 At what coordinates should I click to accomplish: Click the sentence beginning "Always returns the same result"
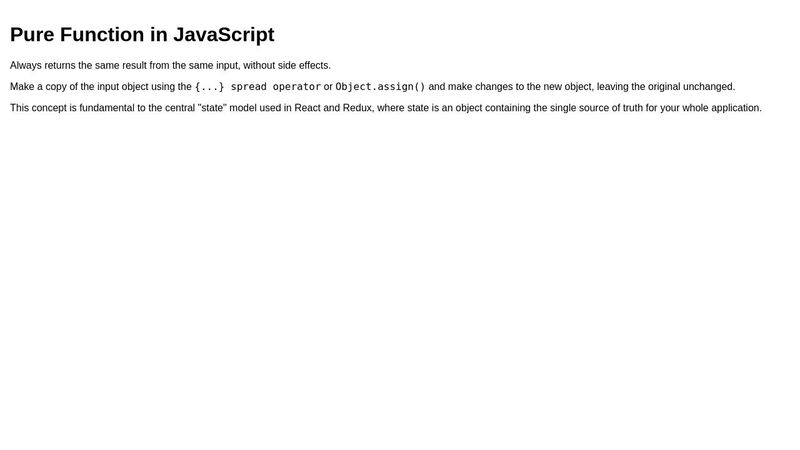170,65
